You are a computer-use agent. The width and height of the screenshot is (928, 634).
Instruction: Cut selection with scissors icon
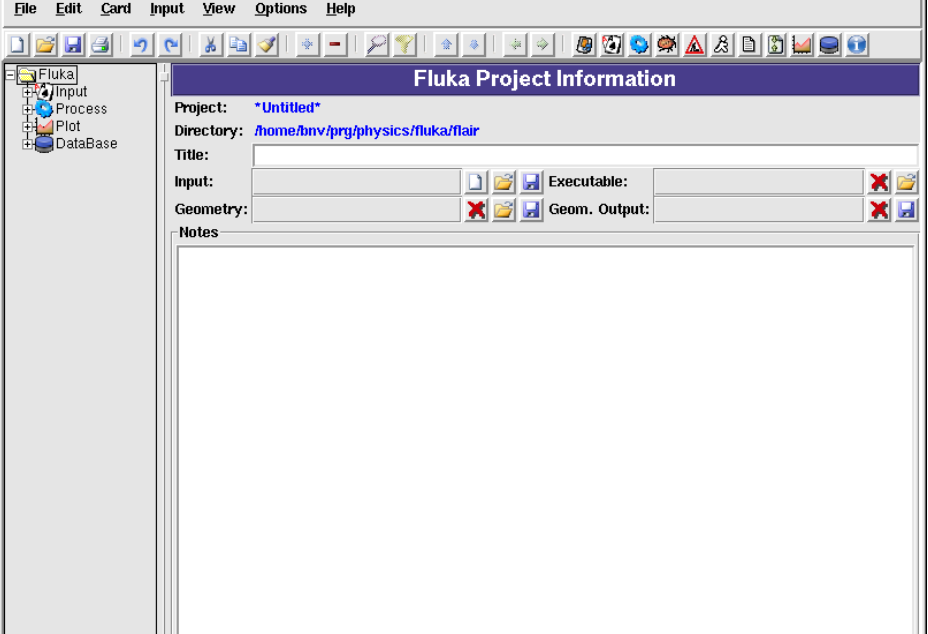tap(210, 44)
